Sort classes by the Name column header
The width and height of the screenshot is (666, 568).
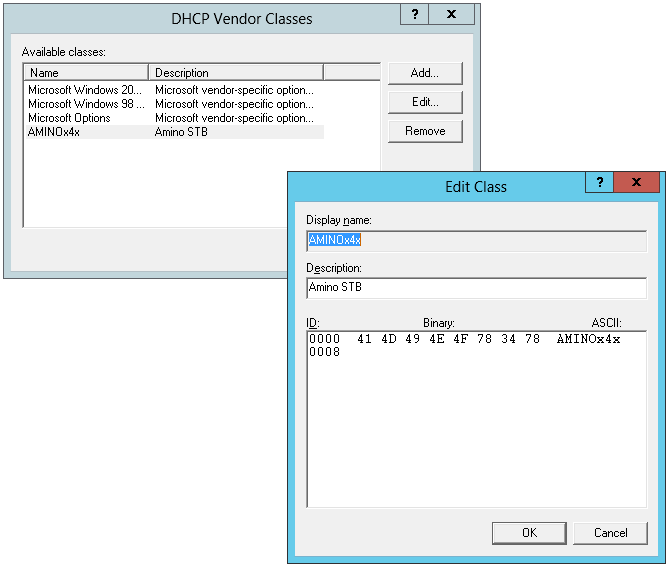coord(86,73)
